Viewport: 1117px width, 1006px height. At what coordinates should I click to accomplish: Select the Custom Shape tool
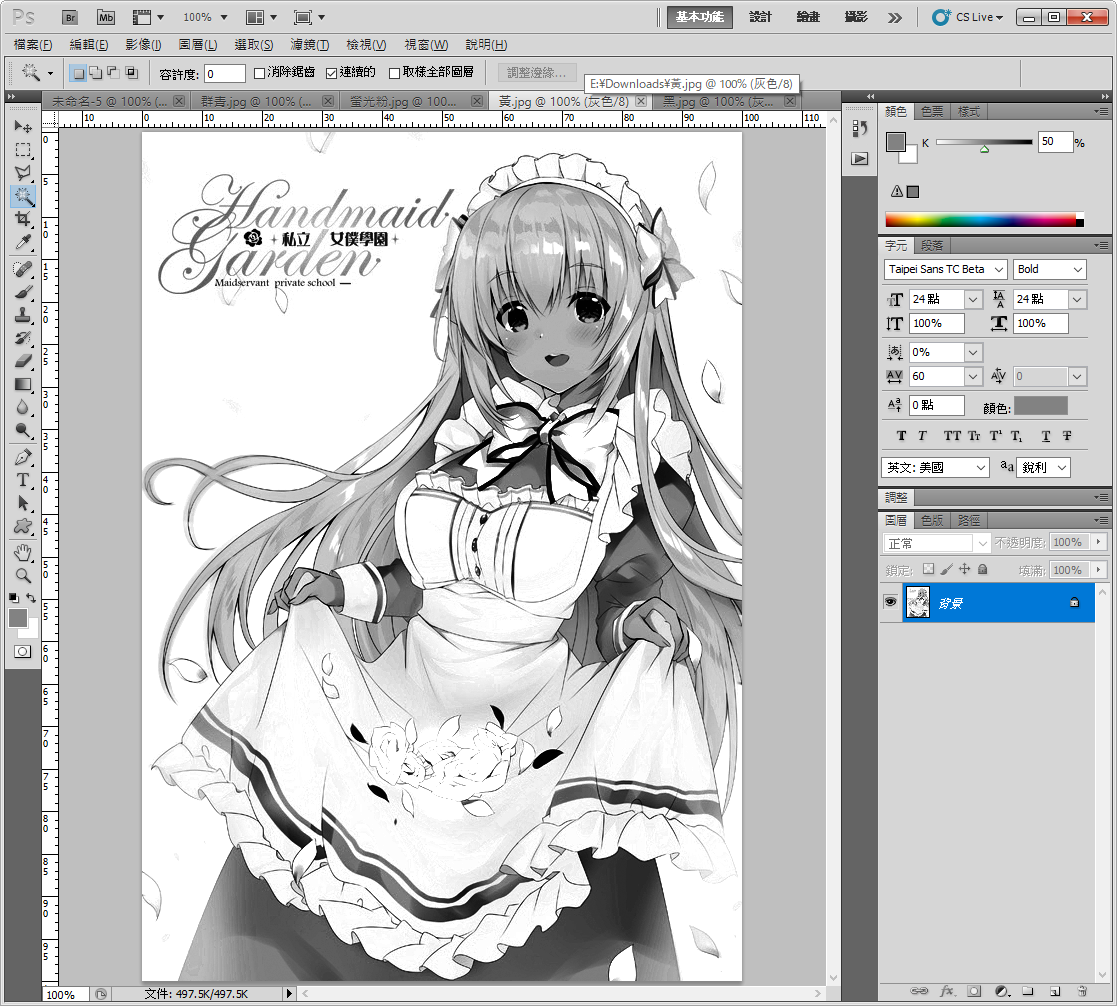(x=23, y=526)
